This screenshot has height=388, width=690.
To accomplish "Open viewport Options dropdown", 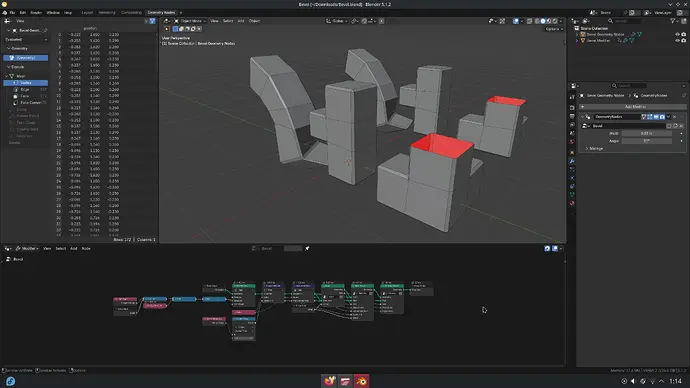I will 554,29.
